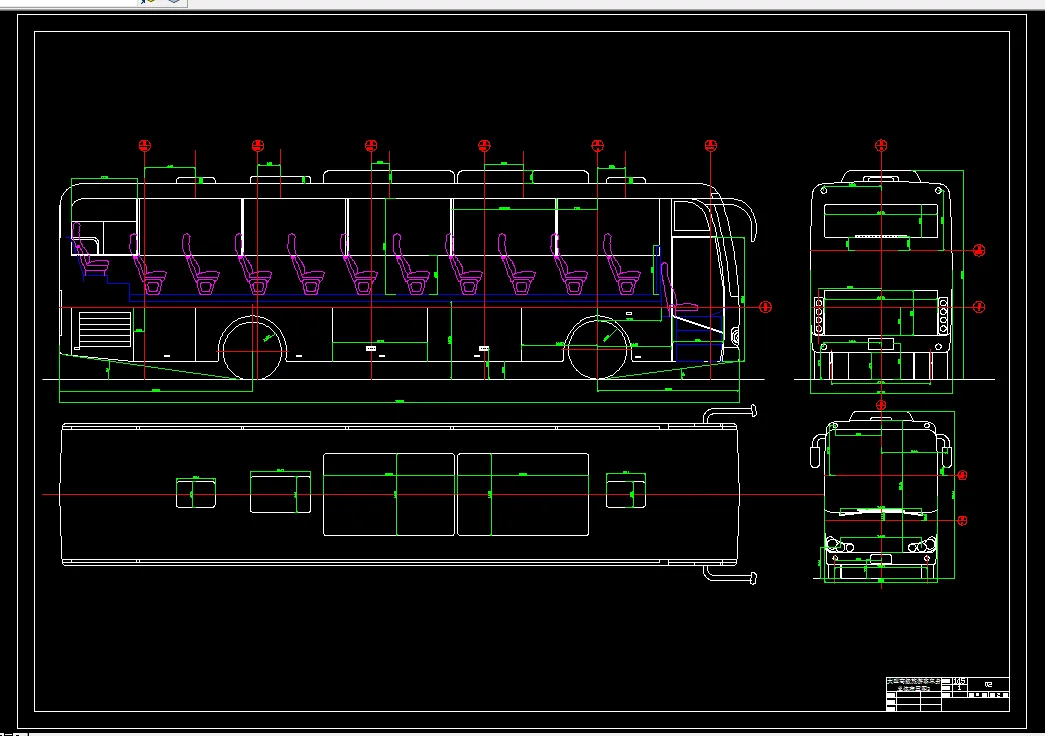Select the smallest rear roof hatch in top view
The height and width of the screenshot is (736, 1045).
196,493
